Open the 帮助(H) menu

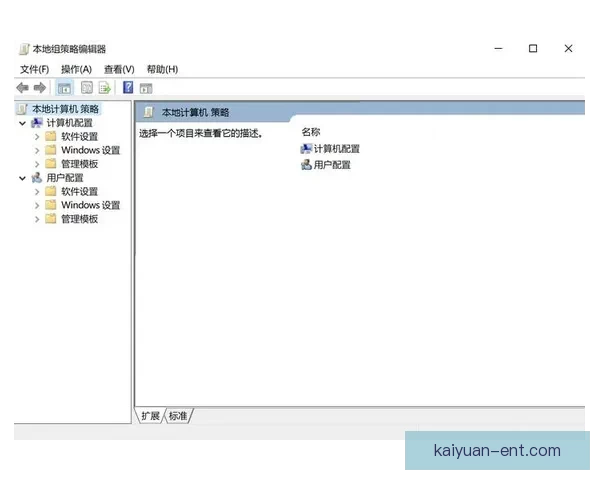click(162, 69)
